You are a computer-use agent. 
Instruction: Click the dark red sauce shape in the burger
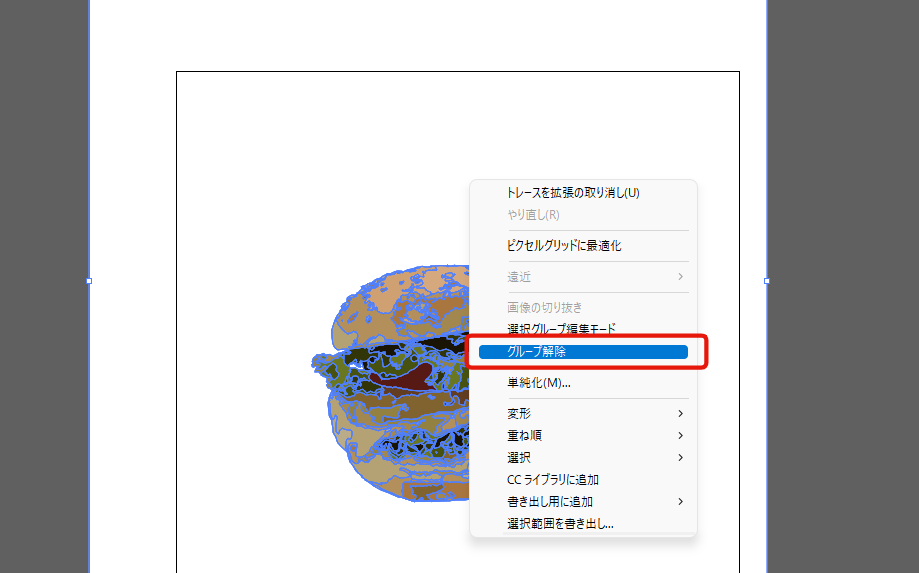tap(404, 377)
